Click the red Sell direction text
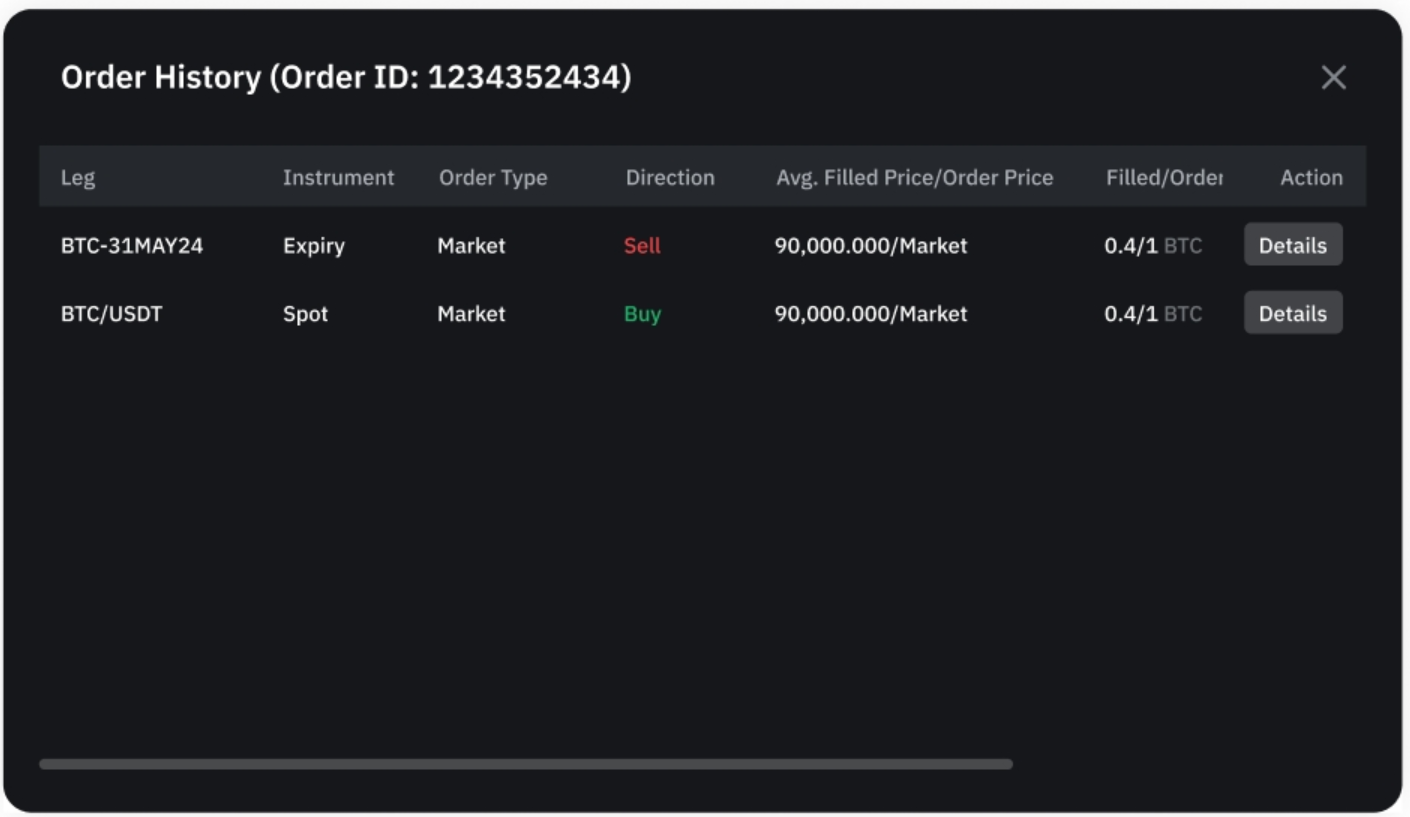 point(642,245)
